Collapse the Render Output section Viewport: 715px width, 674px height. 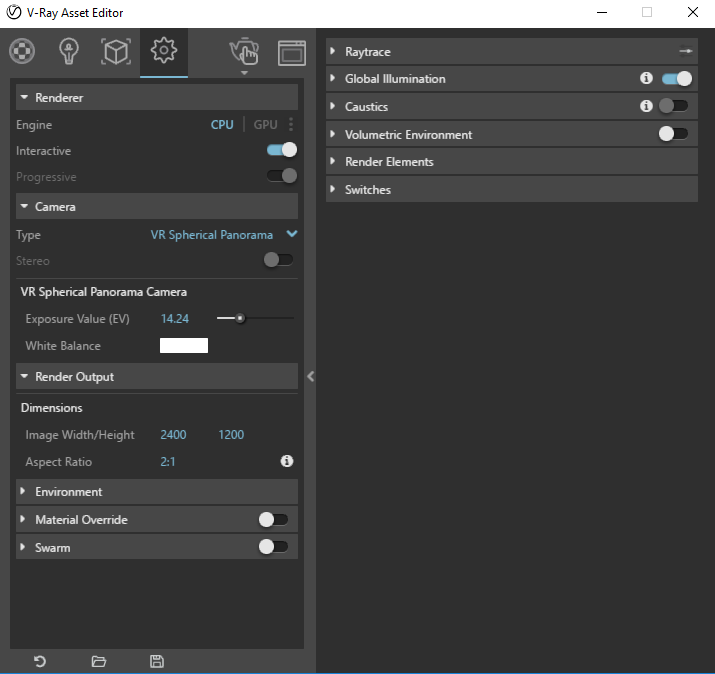(x=157, y=376)
